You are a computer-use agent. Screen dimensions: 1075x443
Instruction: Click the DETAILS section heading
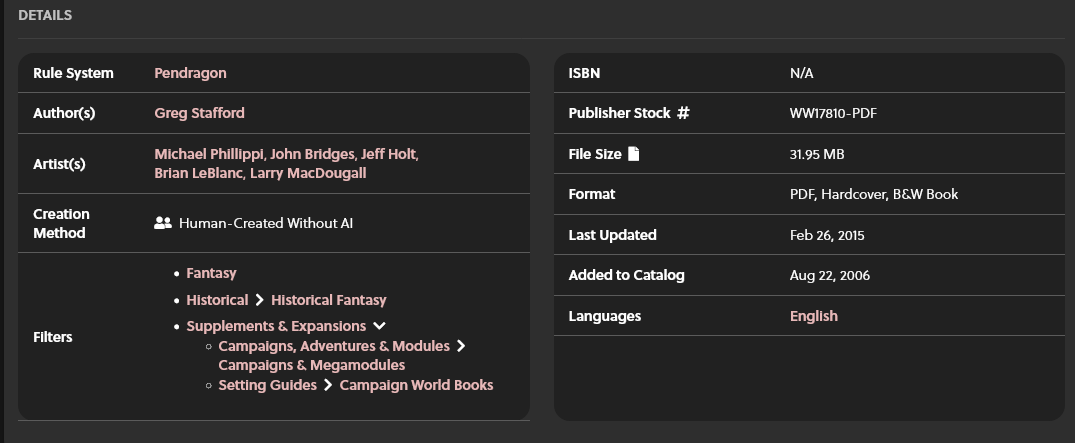click(x=45, y=15)
